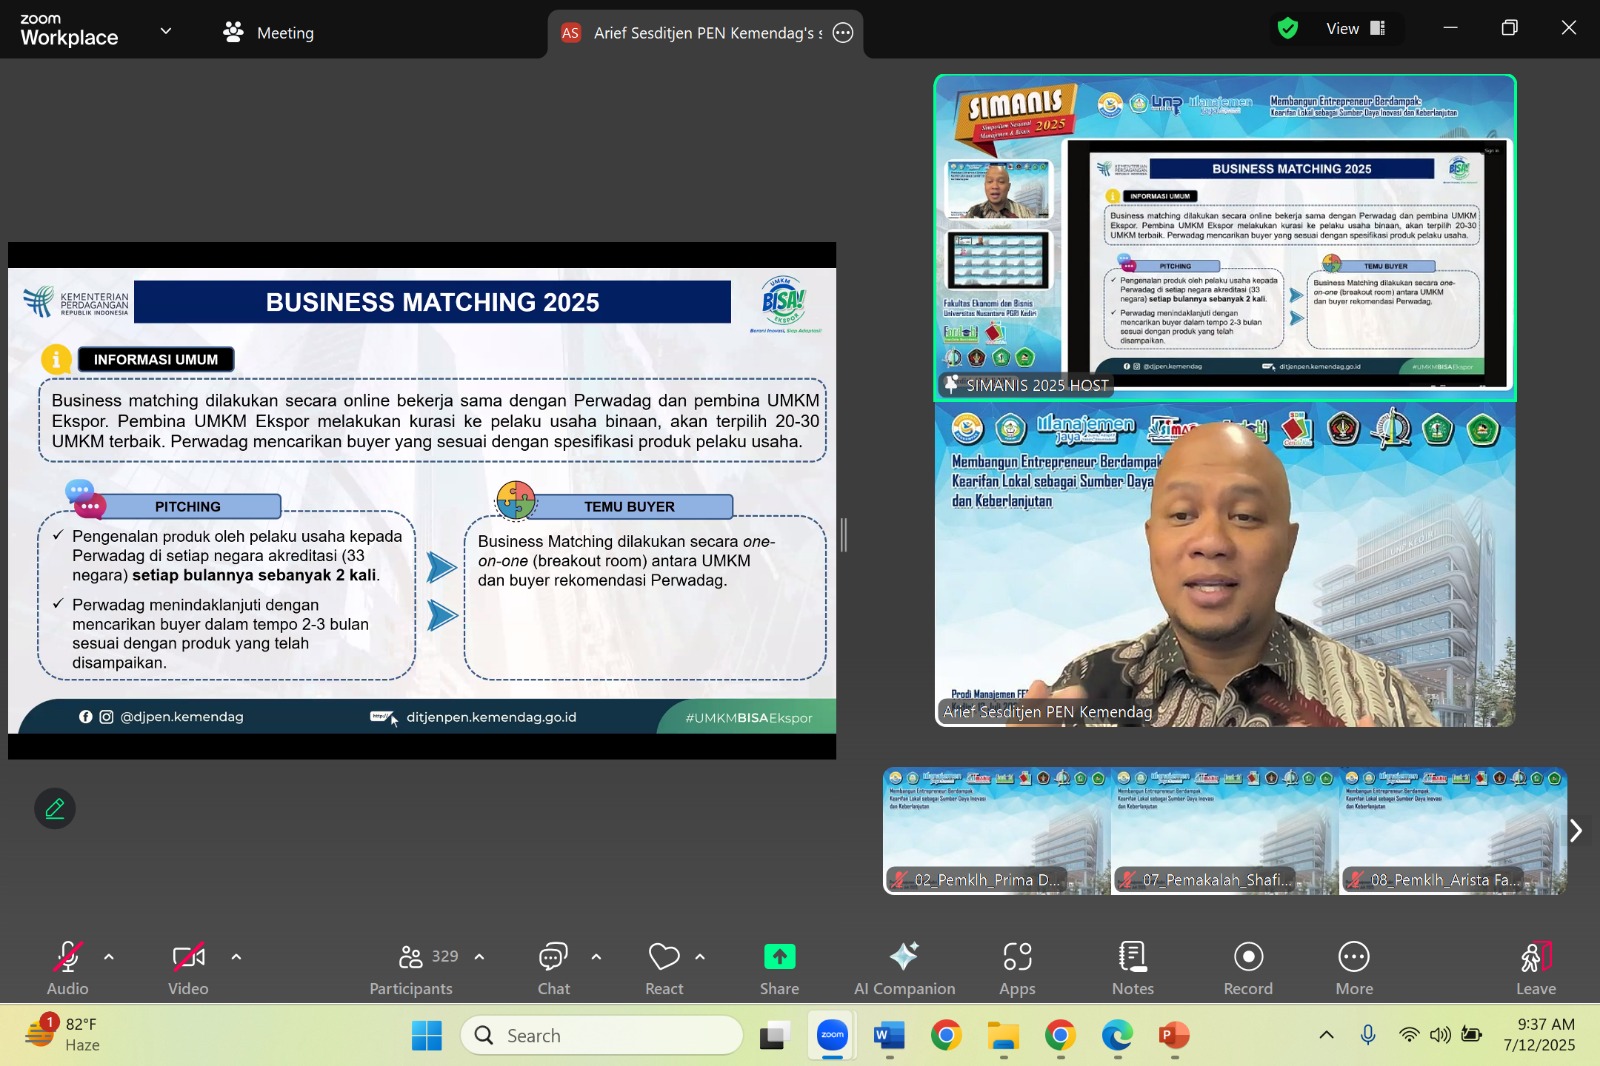Open the React emoji menu
1600x1066 pixels.
(664, 968)
